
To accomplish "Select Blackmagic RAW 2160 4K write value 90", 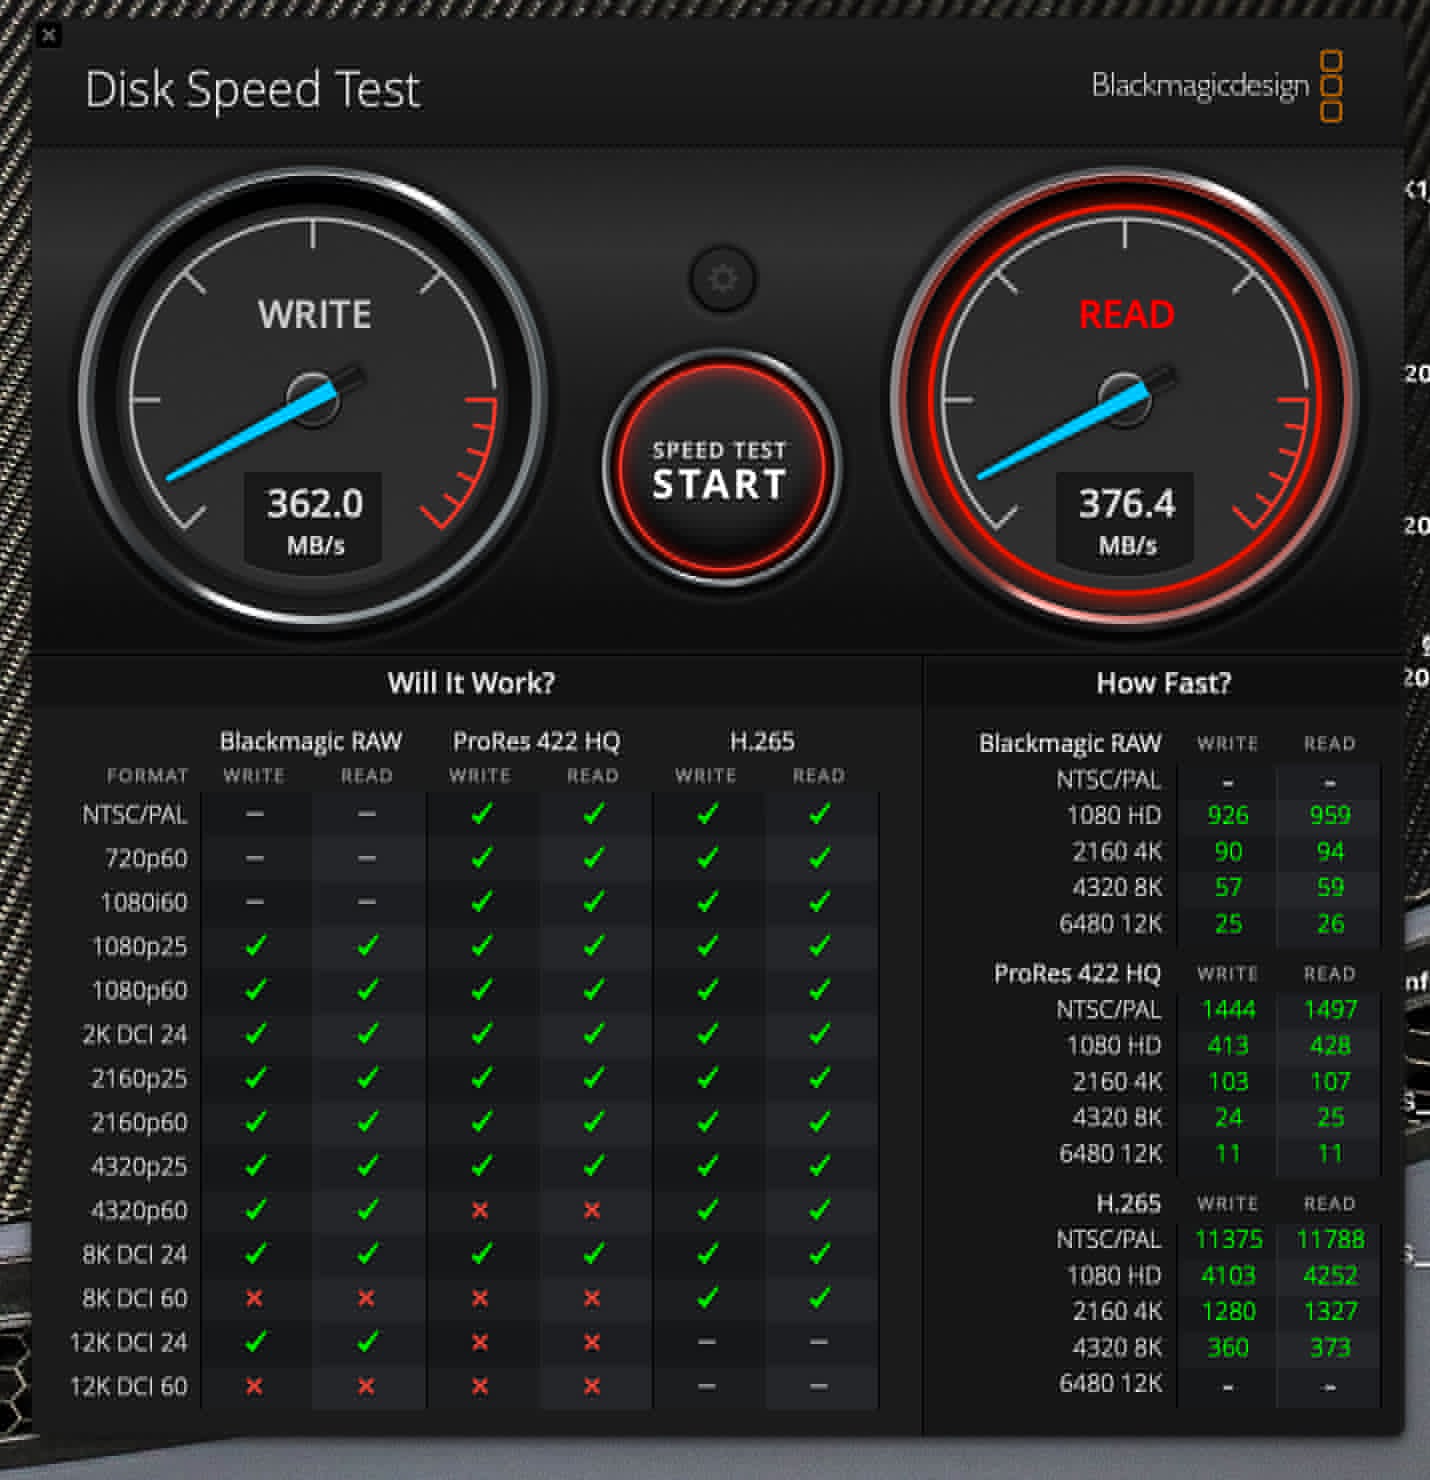I will pyautogui.click(x=1228, y=851).
